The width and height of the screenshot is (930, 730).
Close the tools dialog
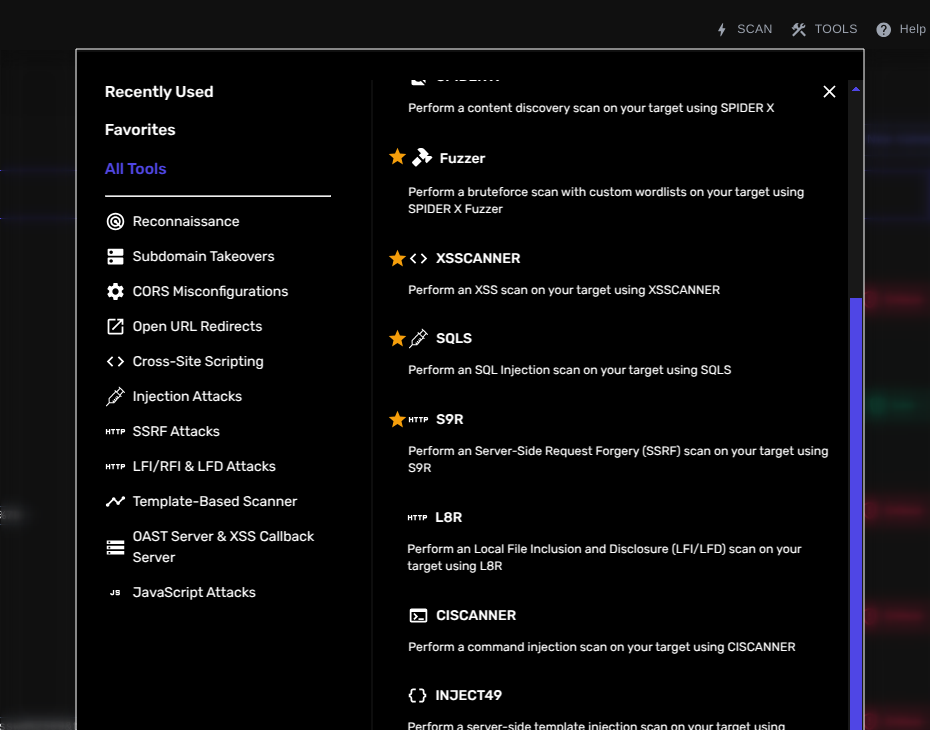pyautogui.click(x=829, y=91)
